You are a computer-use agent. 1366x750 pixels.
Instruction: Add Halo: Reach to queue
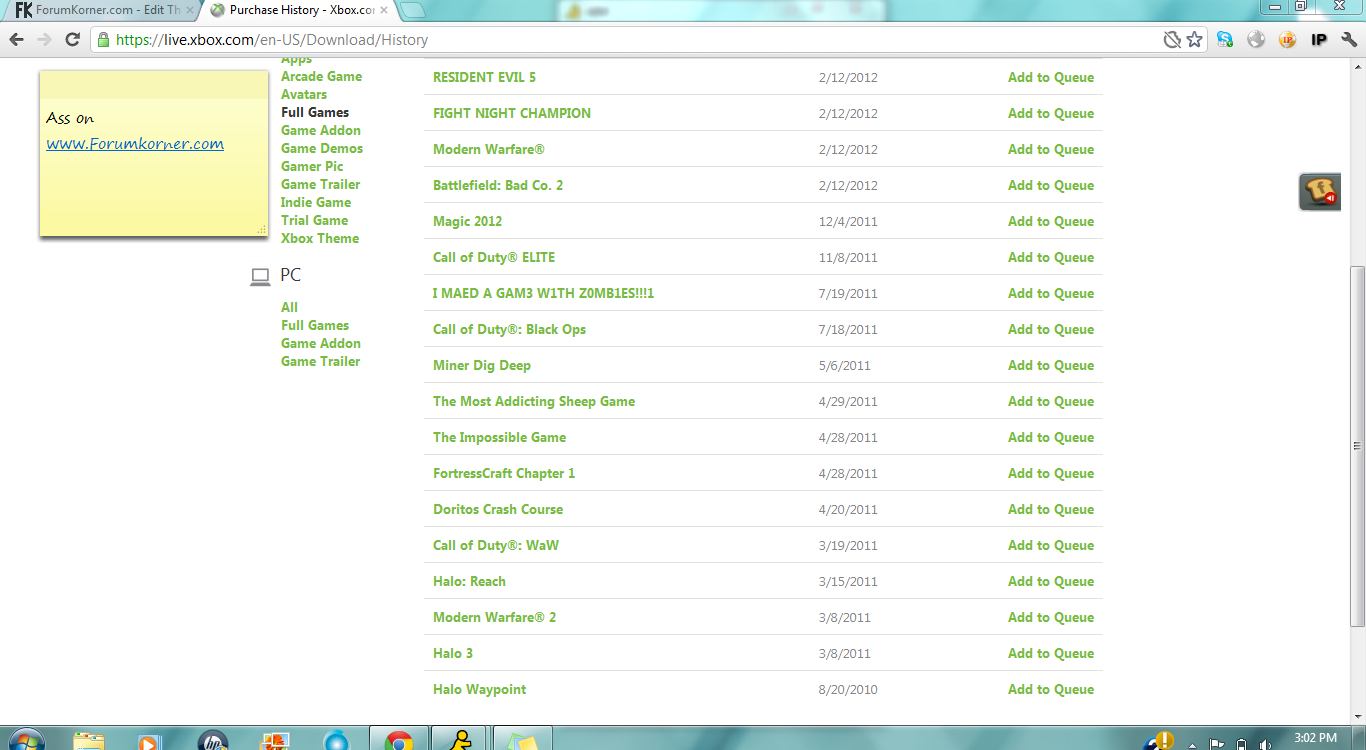(1051, 581)
